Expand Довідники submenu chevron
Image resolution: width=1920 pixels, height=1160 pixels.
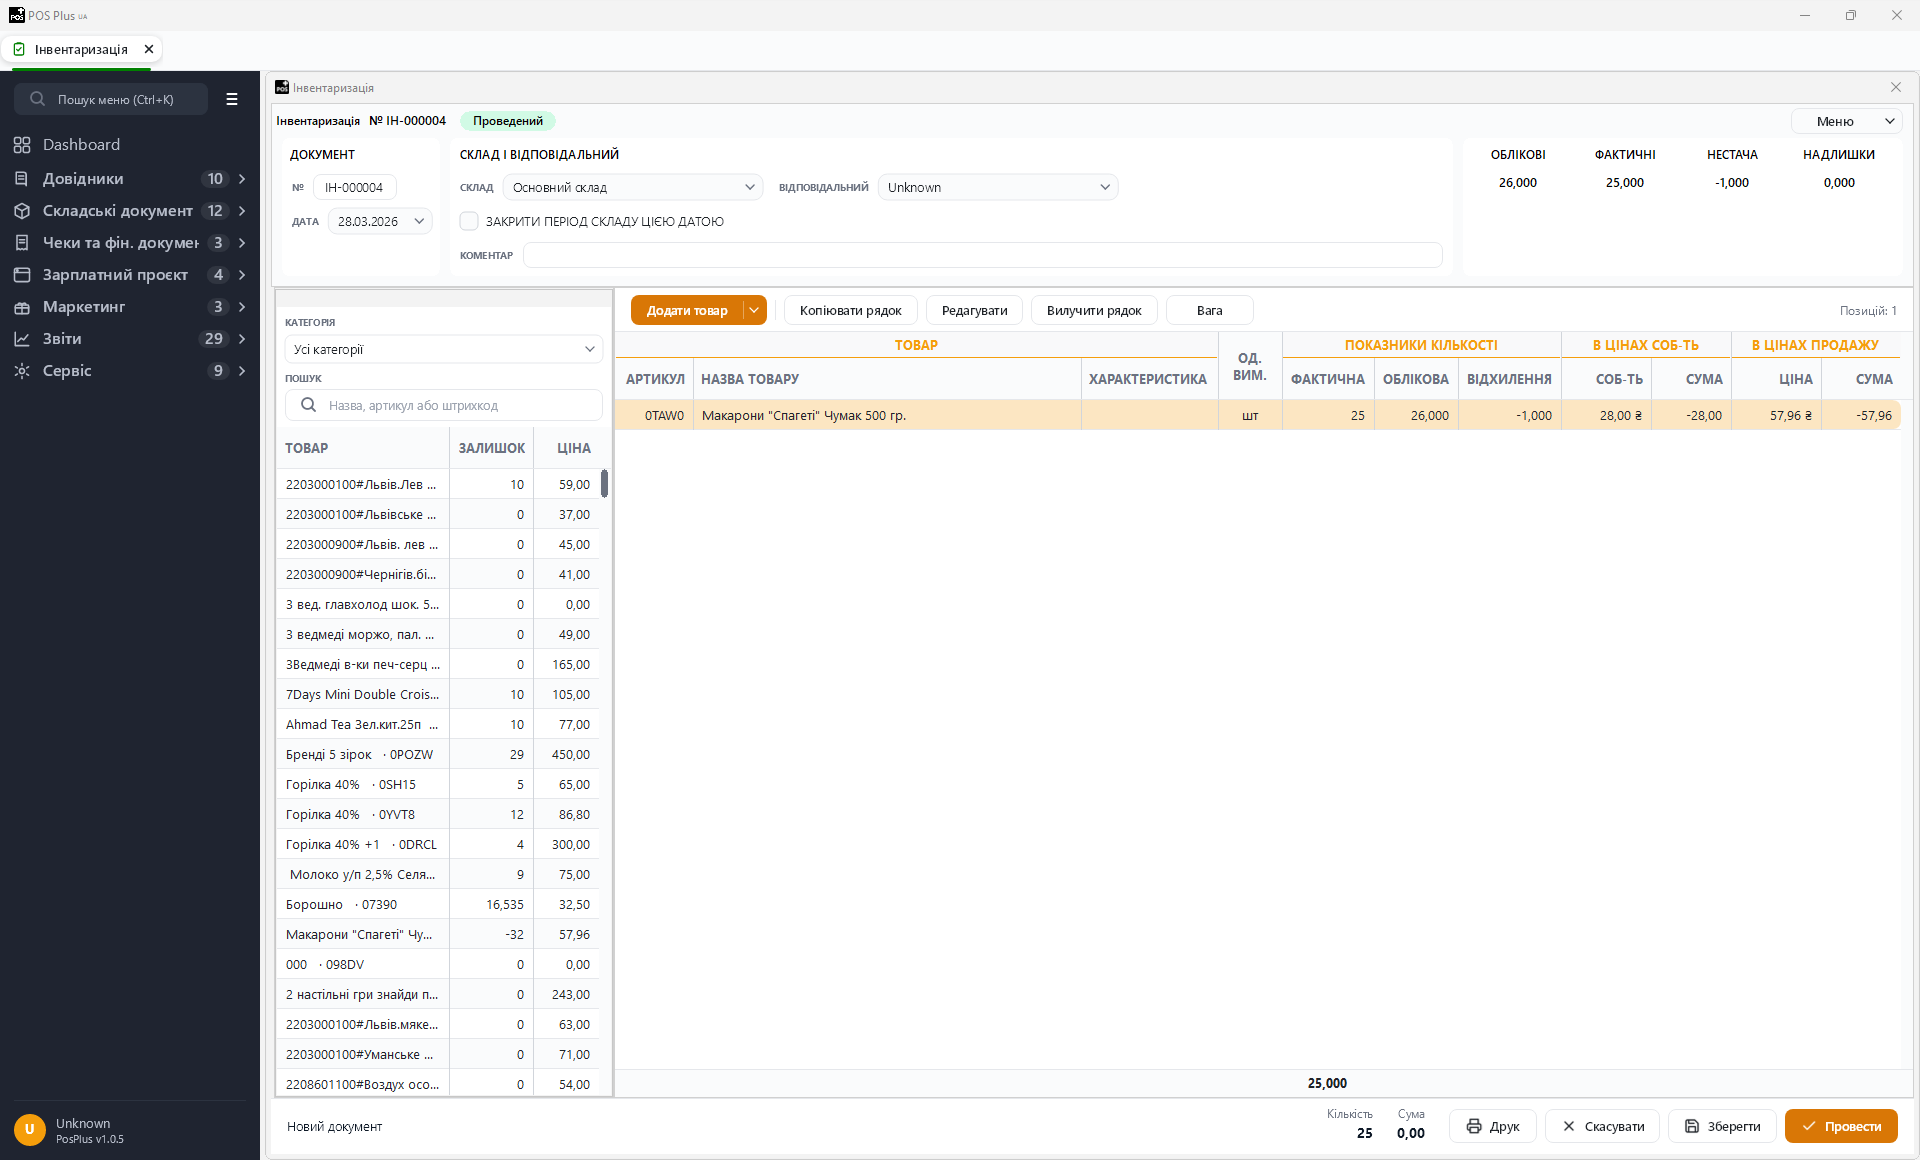[242, 179]
